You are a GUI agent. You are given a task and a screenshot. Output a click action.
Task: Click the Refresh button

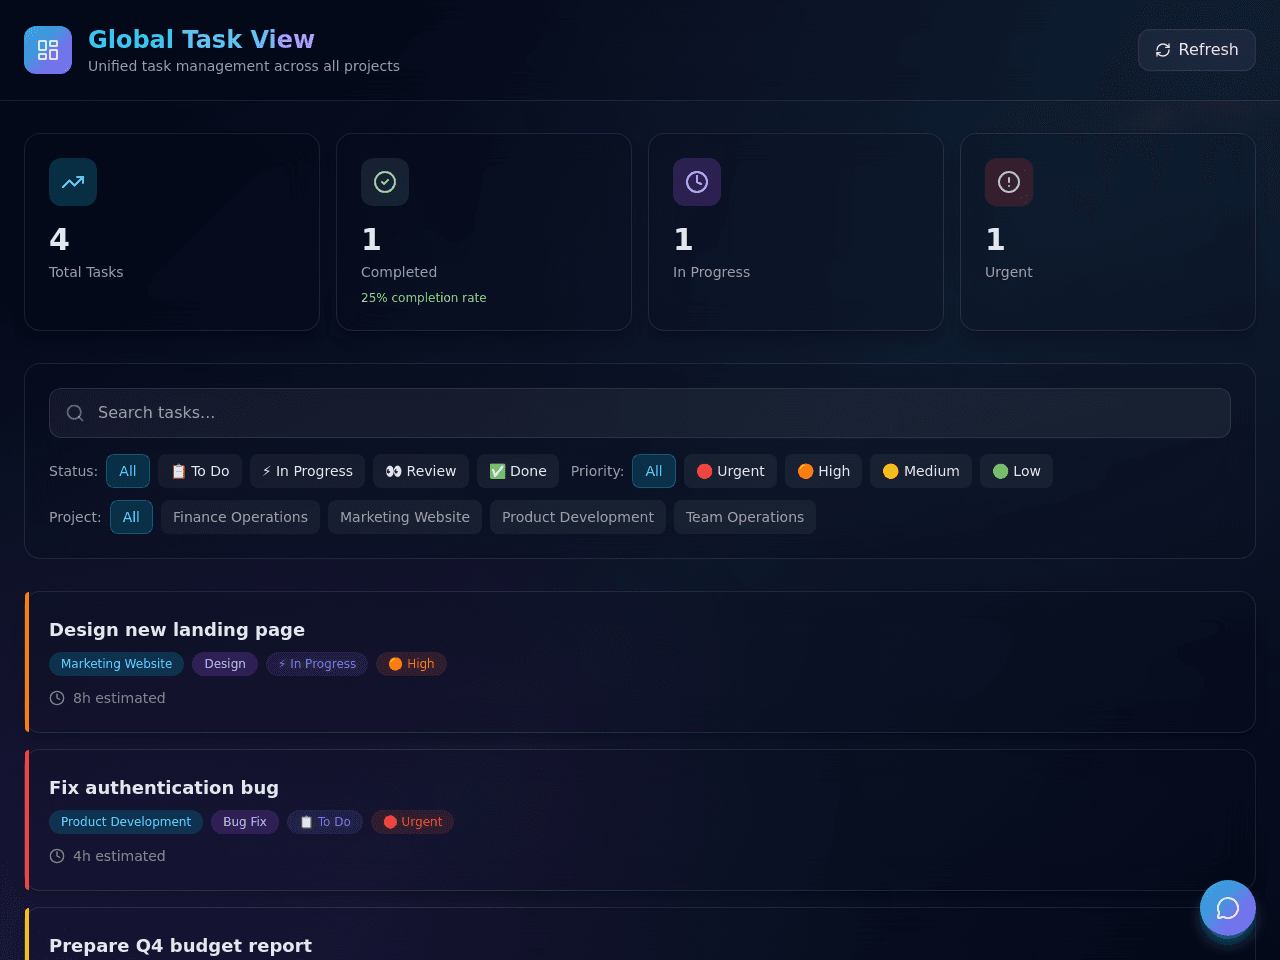(1196, 50)
